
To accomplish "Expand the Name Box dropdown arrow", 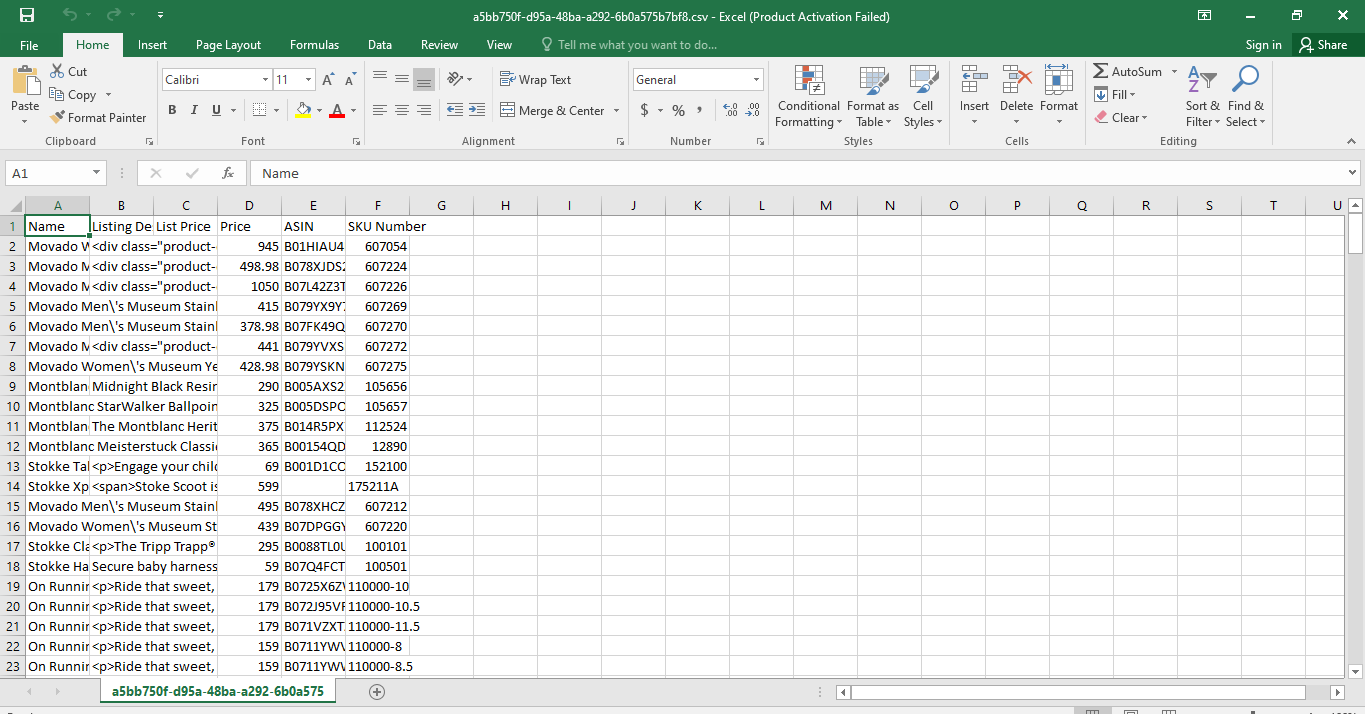I will (x=96, y=173).
